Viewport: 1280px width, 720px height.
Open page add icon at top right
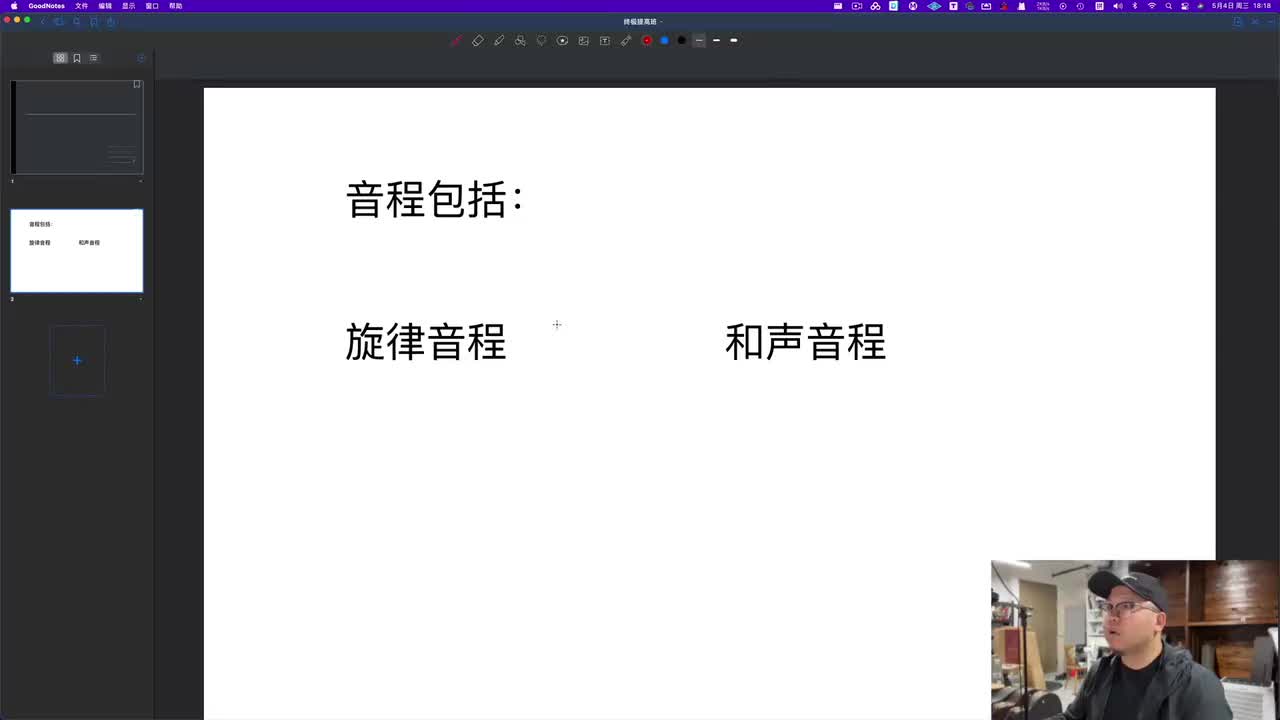1237,21
